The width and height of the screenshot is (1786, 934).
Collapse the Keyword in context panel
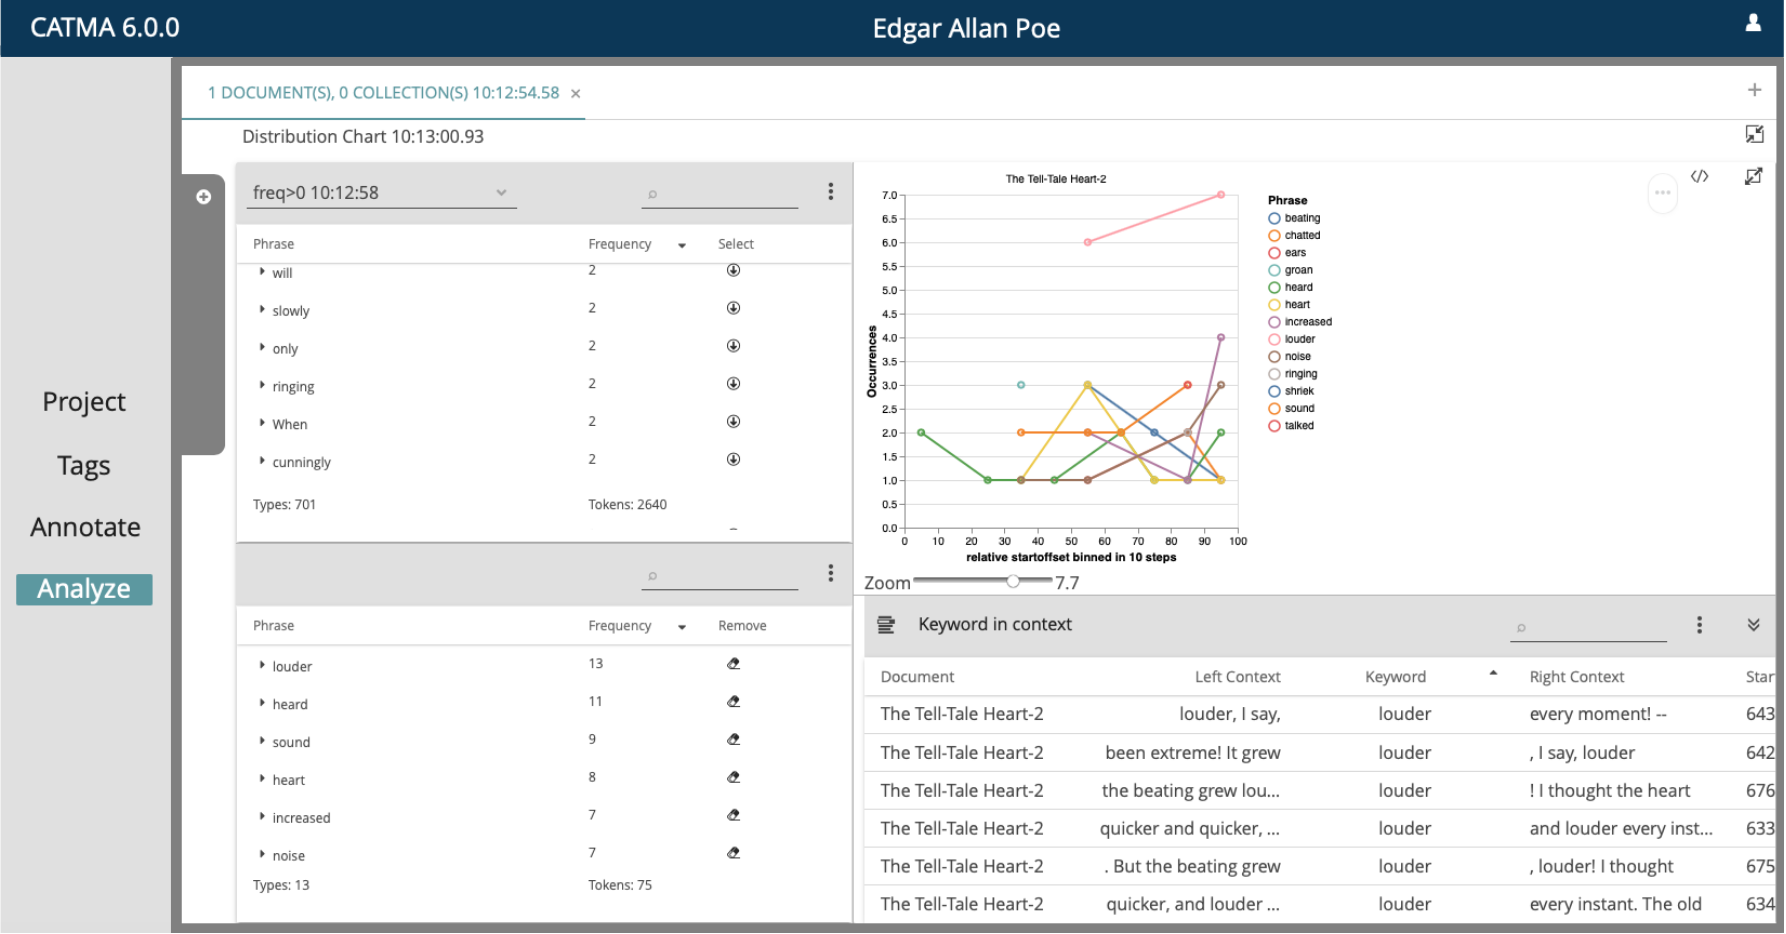tap(1753, 625)
